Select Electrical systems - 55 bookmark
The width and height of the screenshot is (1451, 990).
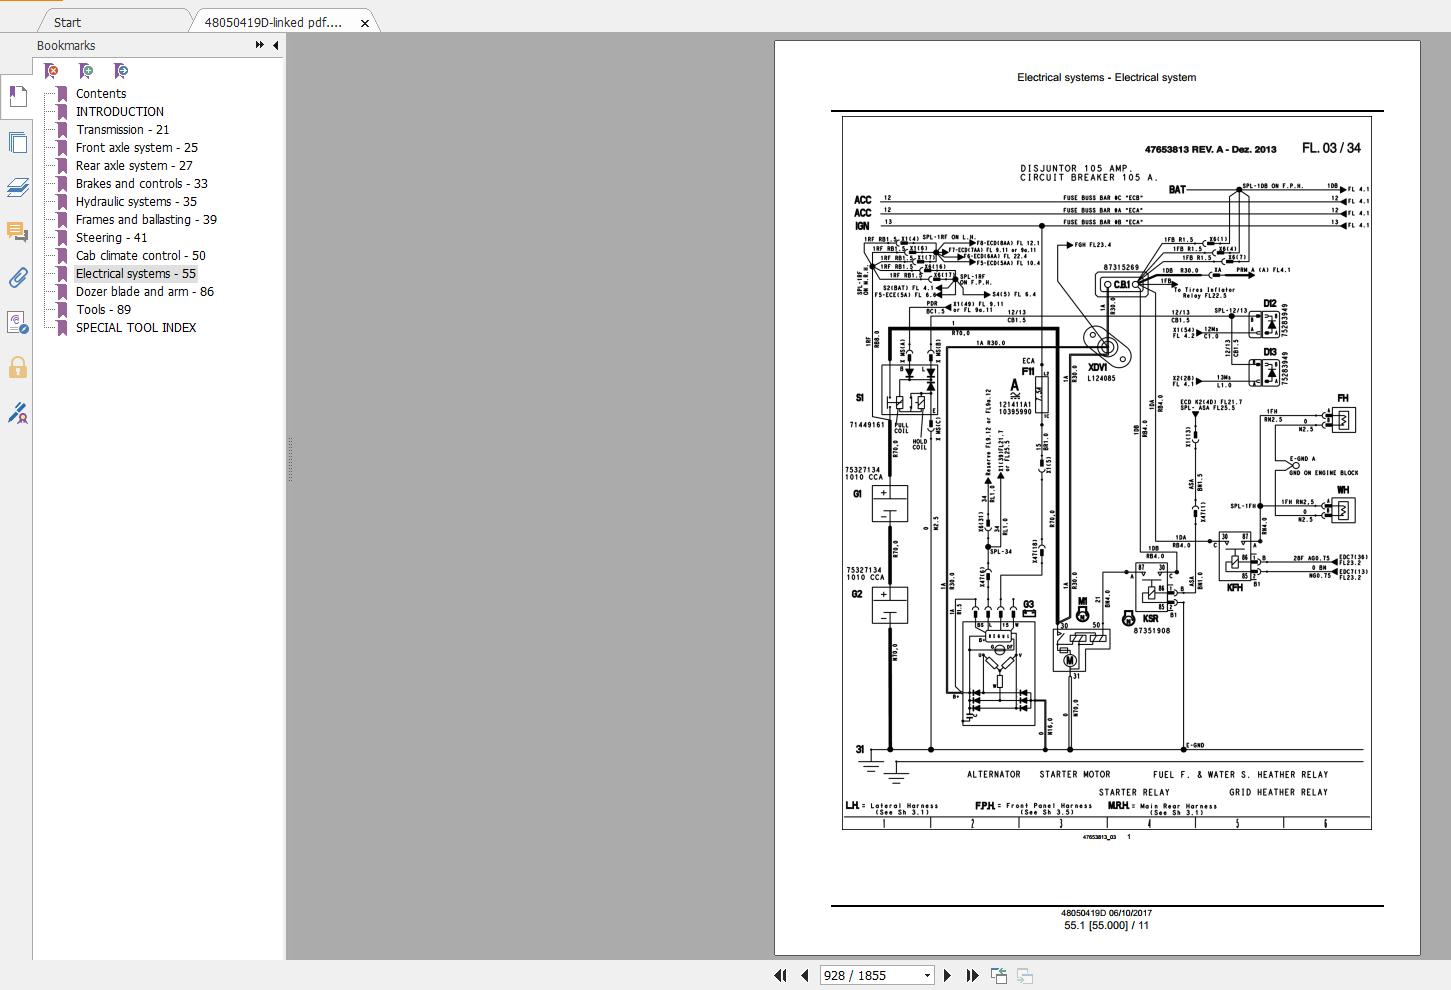click(x=136, y=273)
